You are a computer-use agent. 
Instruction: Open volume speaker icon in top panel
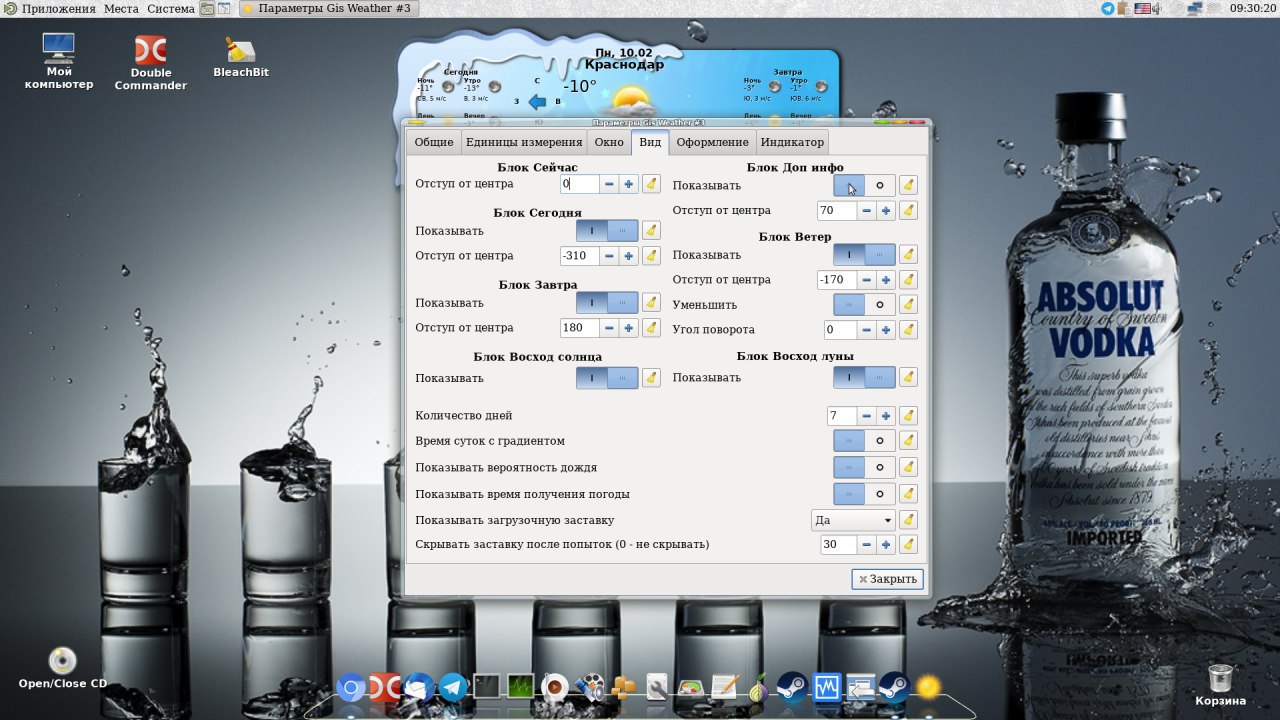click(1157, 8)
